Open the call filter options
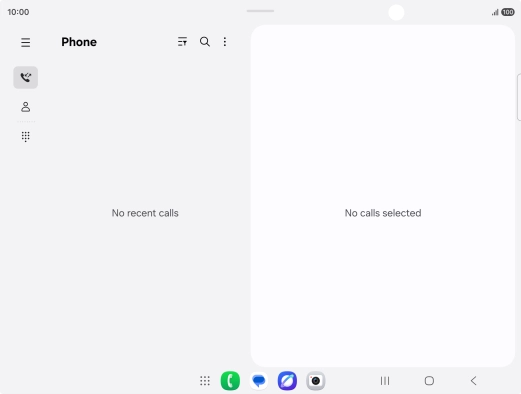The height and width of the screenshot is (394, 521). [x=182, y=42]
